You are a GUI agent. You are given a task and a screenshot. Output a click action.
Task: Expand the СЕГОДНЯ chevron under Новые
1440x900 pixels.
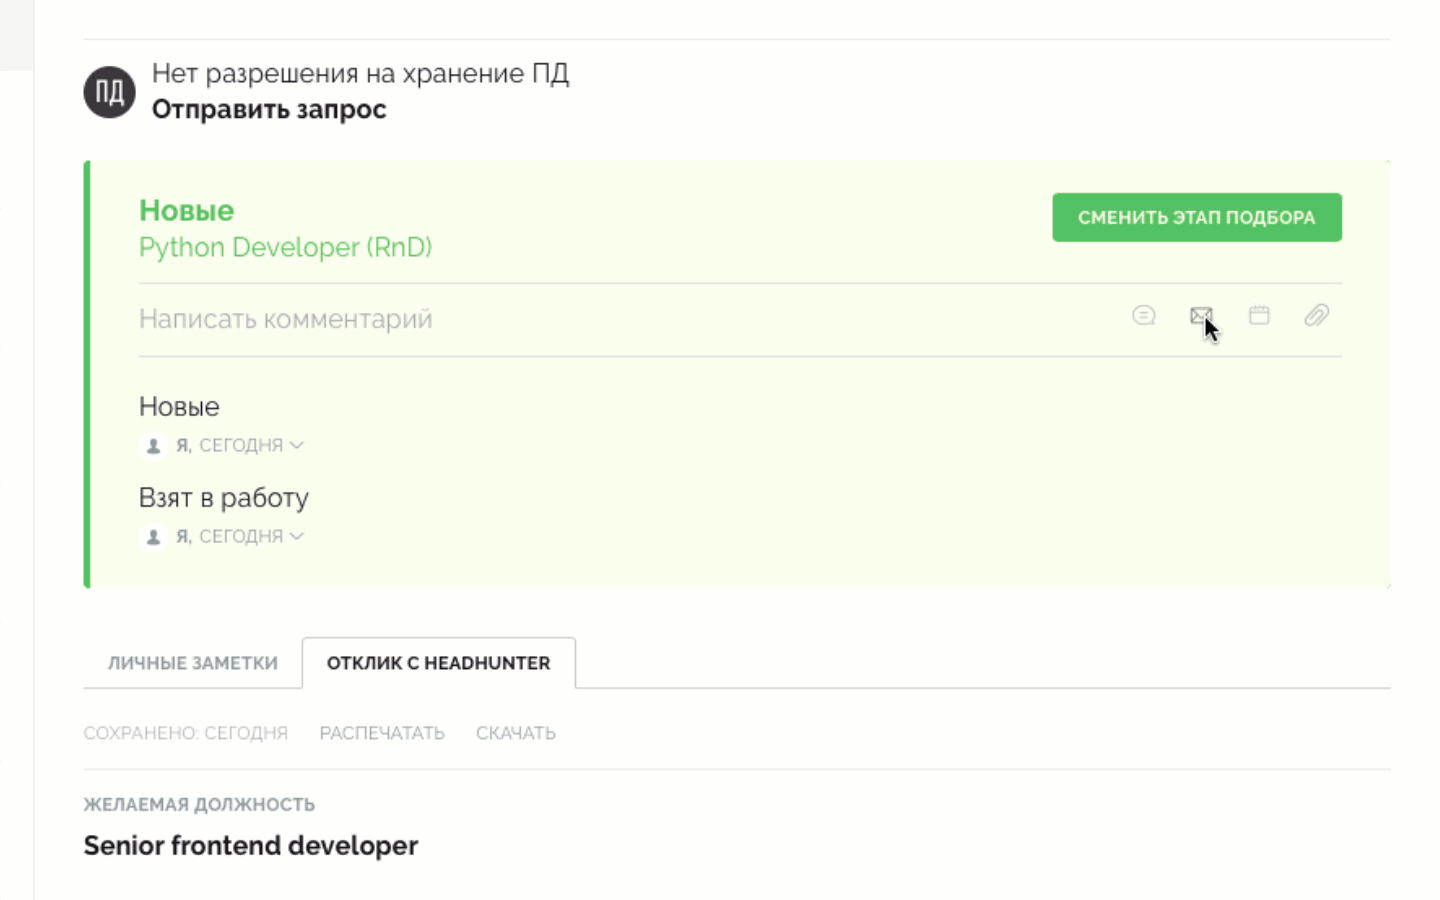(x=295, y=445)
